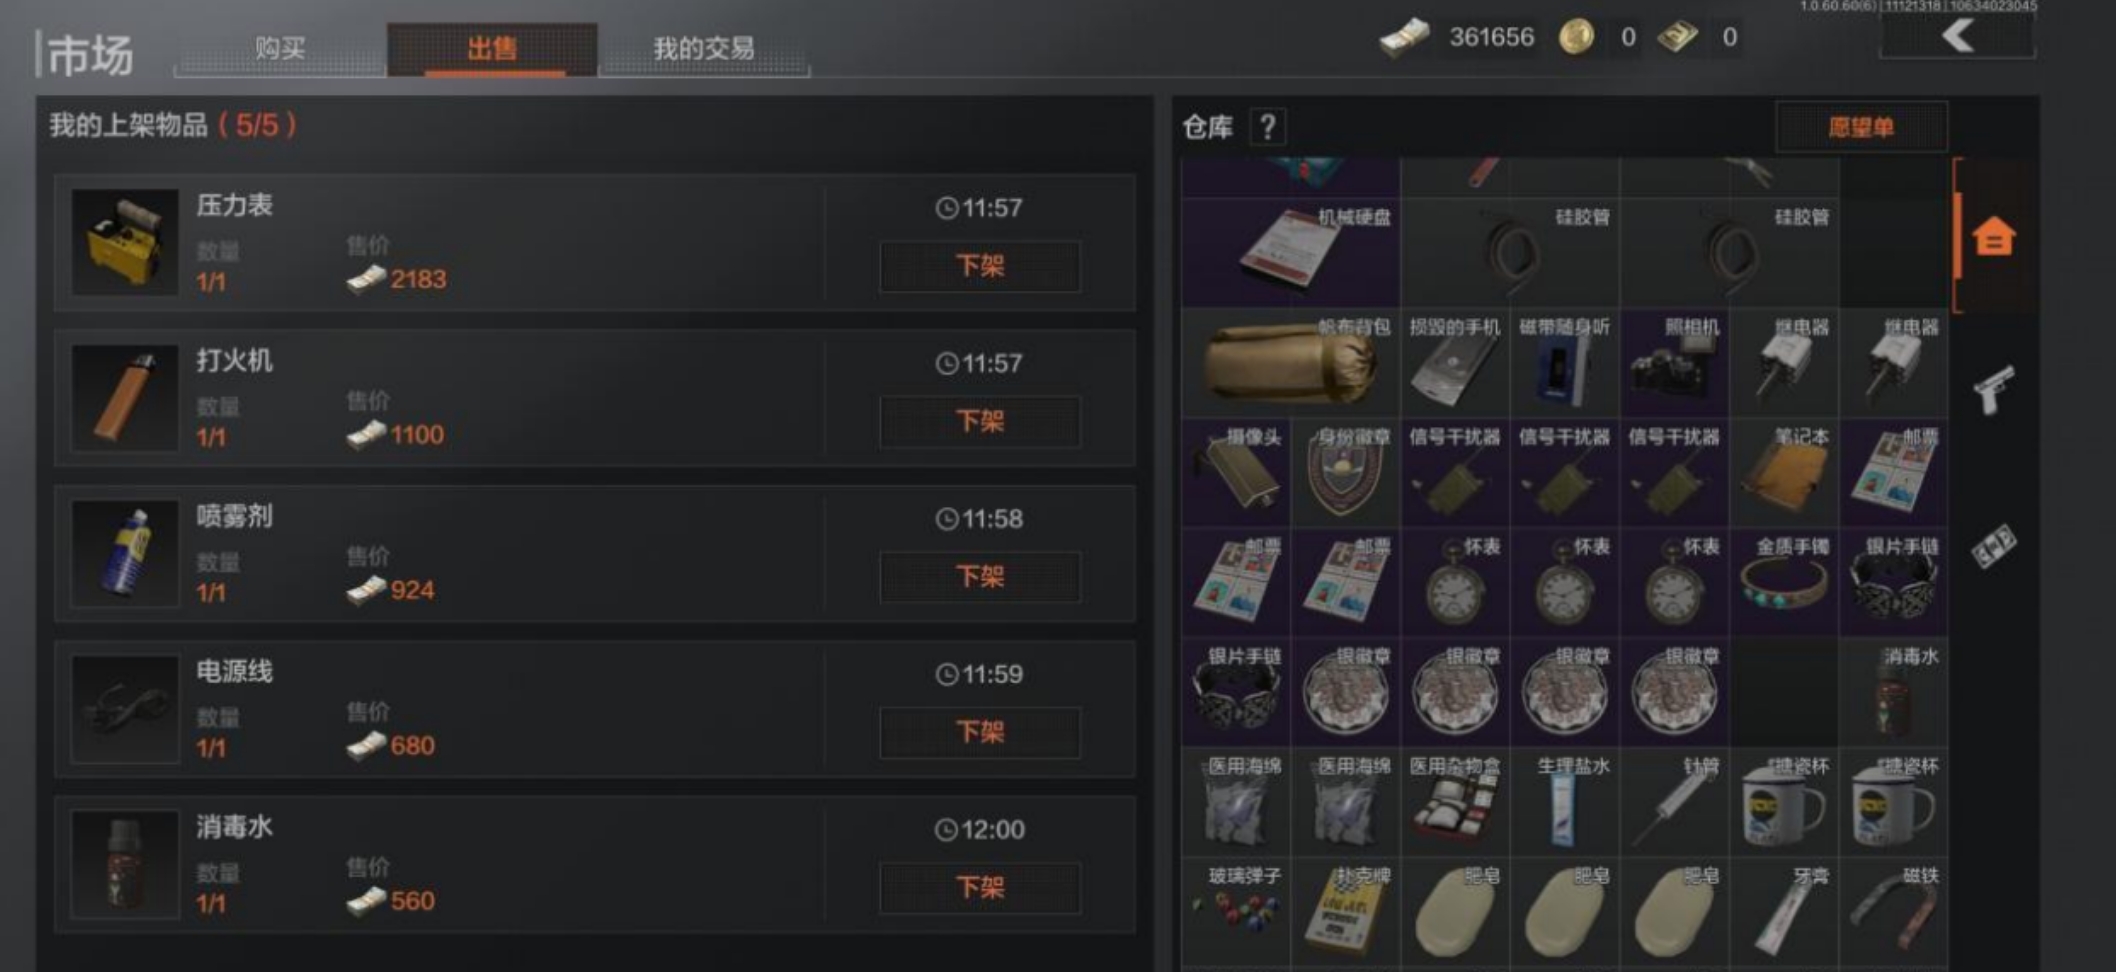2116x972 pixels.
Task: Select the 身份徽章 badge item
Action: tap(1346, 473)
